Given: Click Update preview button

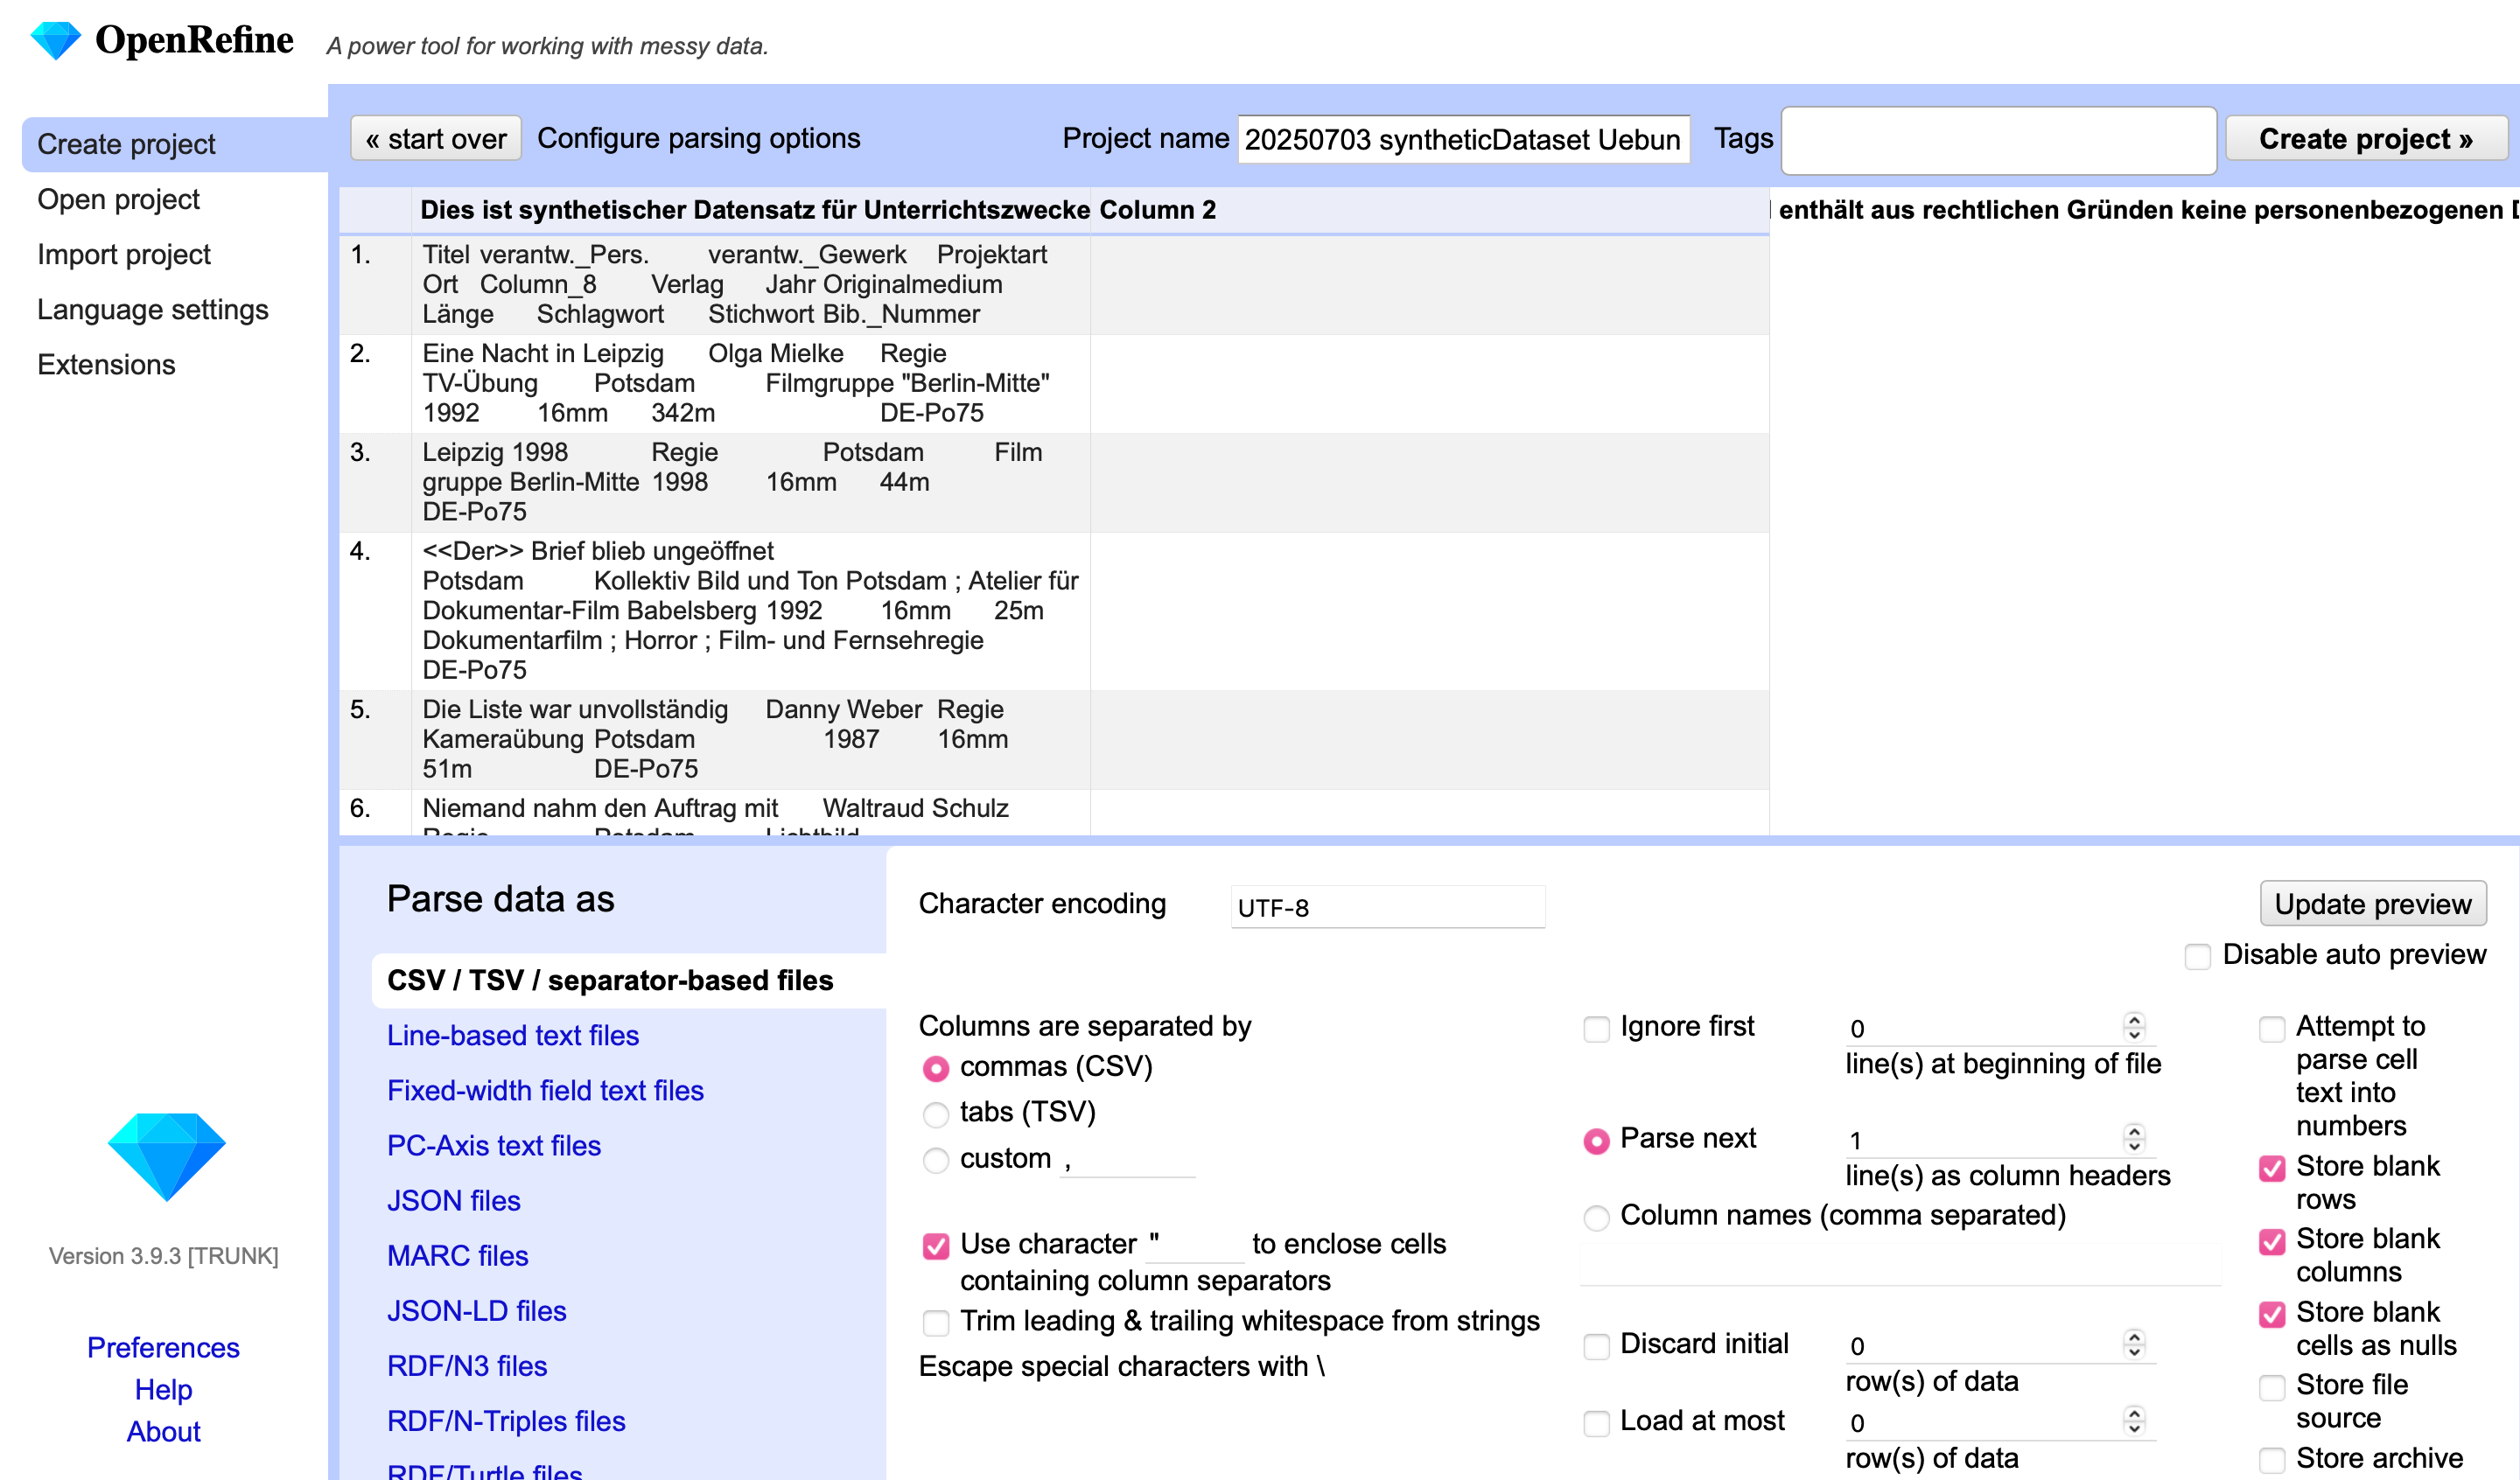Looking at the screenshot, I should (2373, 903).
